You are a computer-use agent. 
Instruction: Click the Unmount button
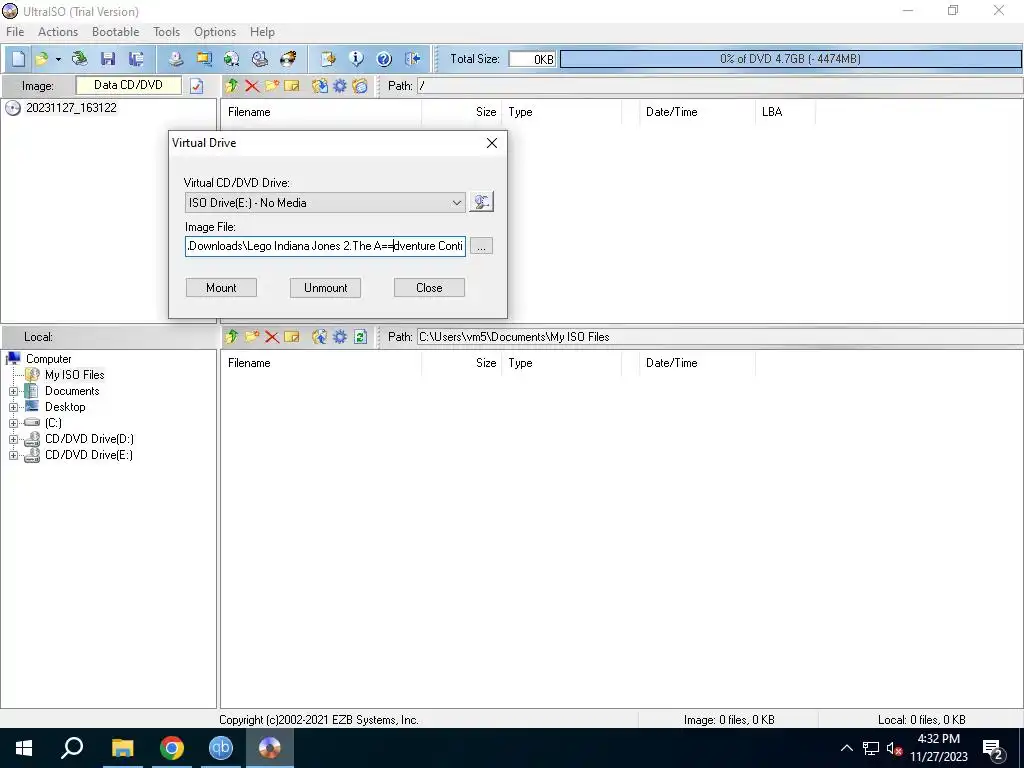[x=325, y=288]
